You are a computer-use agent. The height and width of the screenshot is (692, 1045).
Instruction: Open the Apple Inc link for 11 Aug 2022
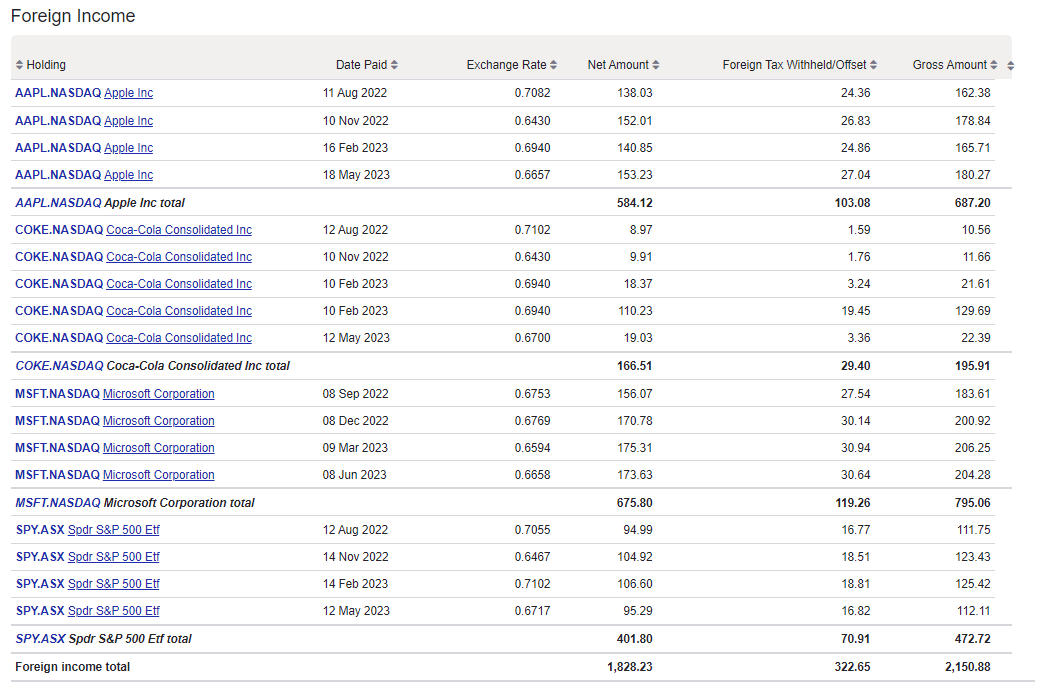coord(128,92)
